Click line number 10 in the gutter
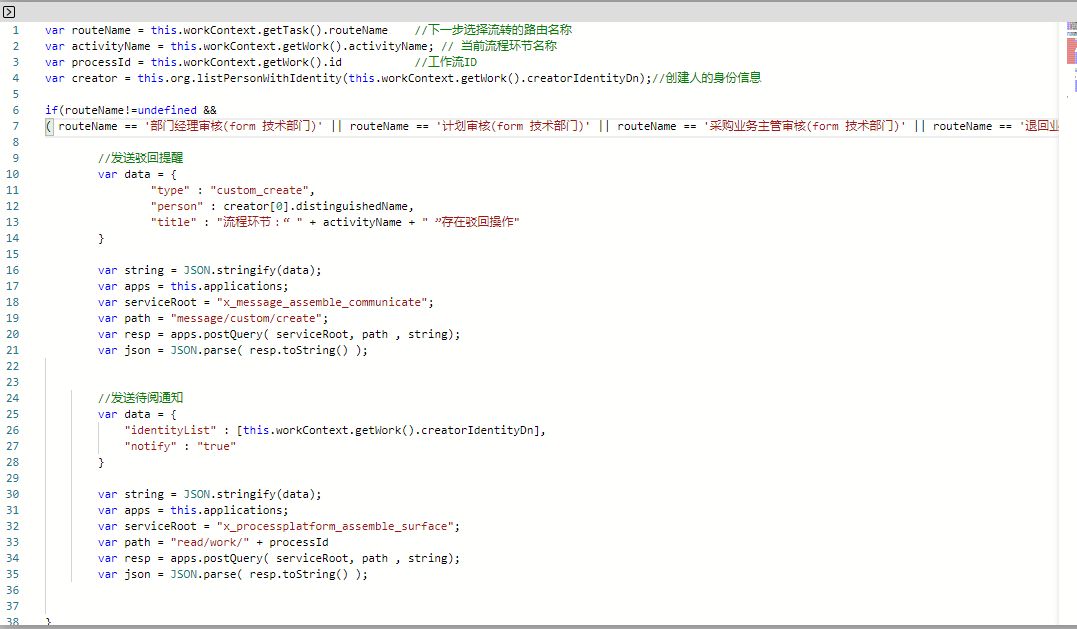The image size is (1077, 629). point(12,174)
